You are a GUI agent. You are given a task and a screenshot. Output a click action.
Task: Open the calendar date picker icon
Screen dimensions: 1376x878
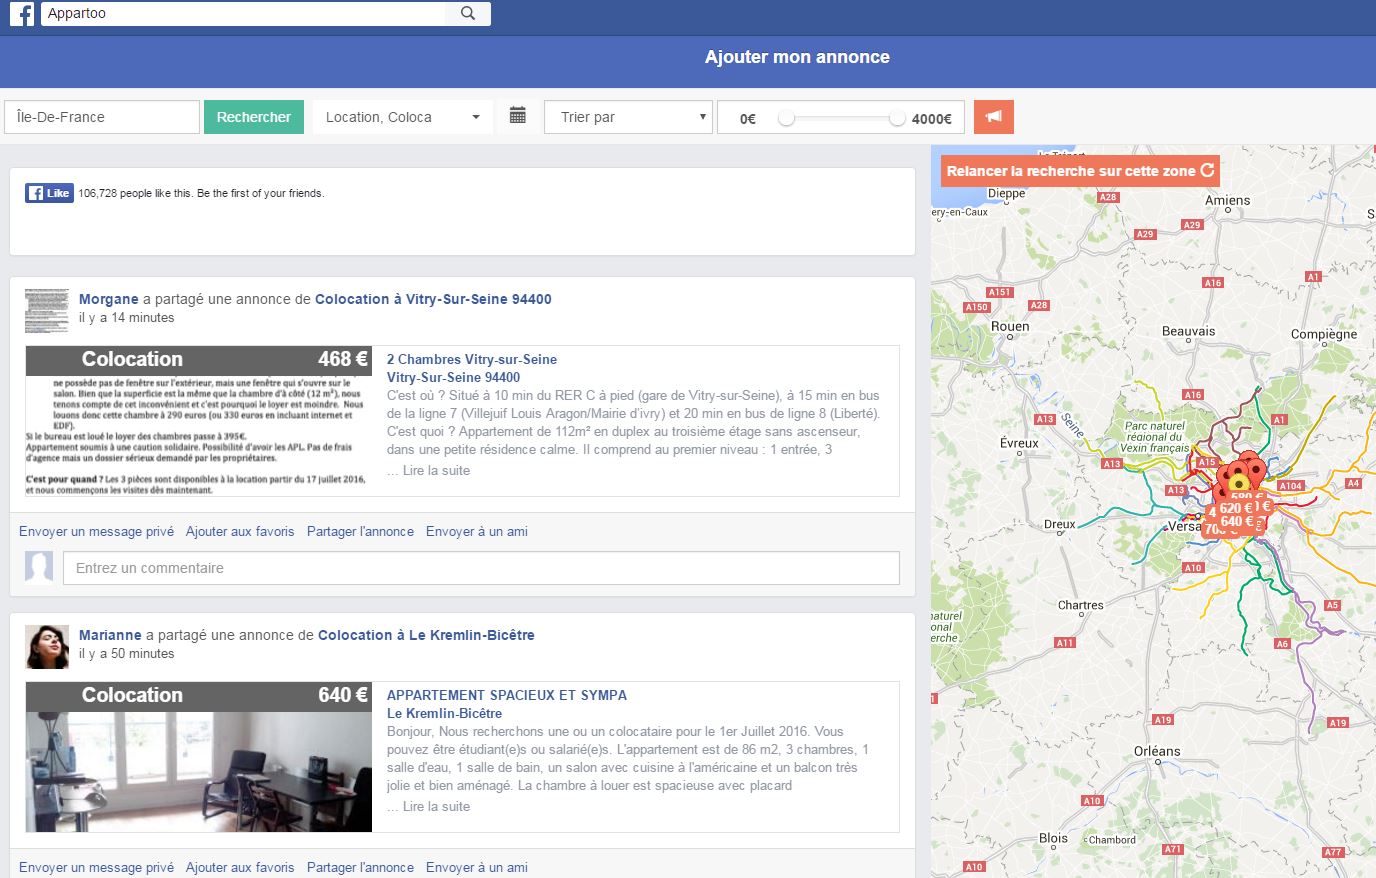click(x=518, y=116)
